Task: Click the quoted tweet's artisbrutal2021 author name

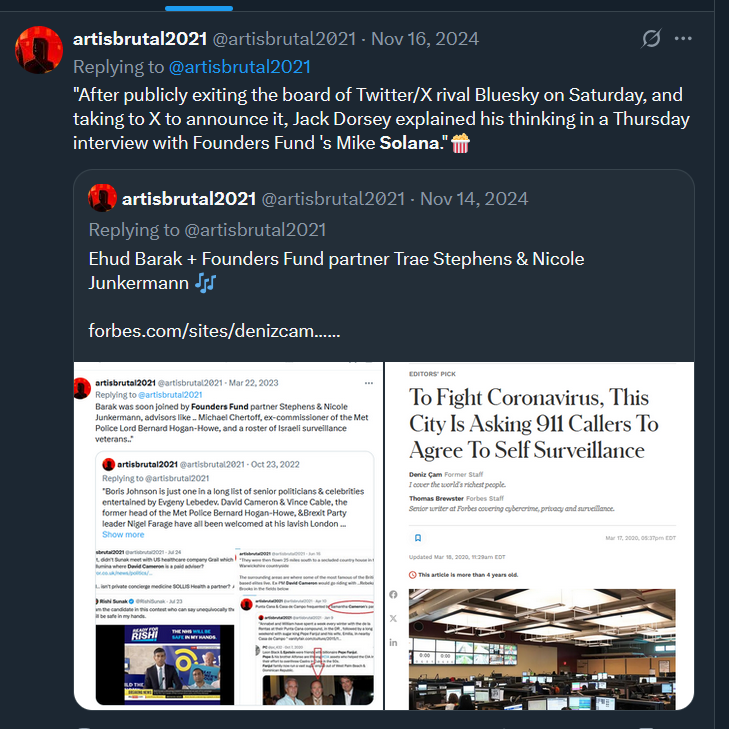Action: tap(189, 199)
